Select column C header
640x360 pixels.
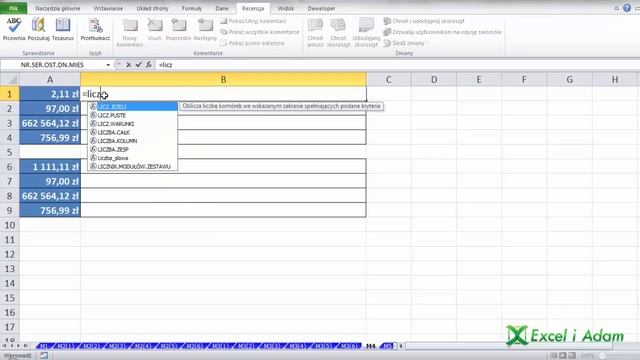click(389, 80)
